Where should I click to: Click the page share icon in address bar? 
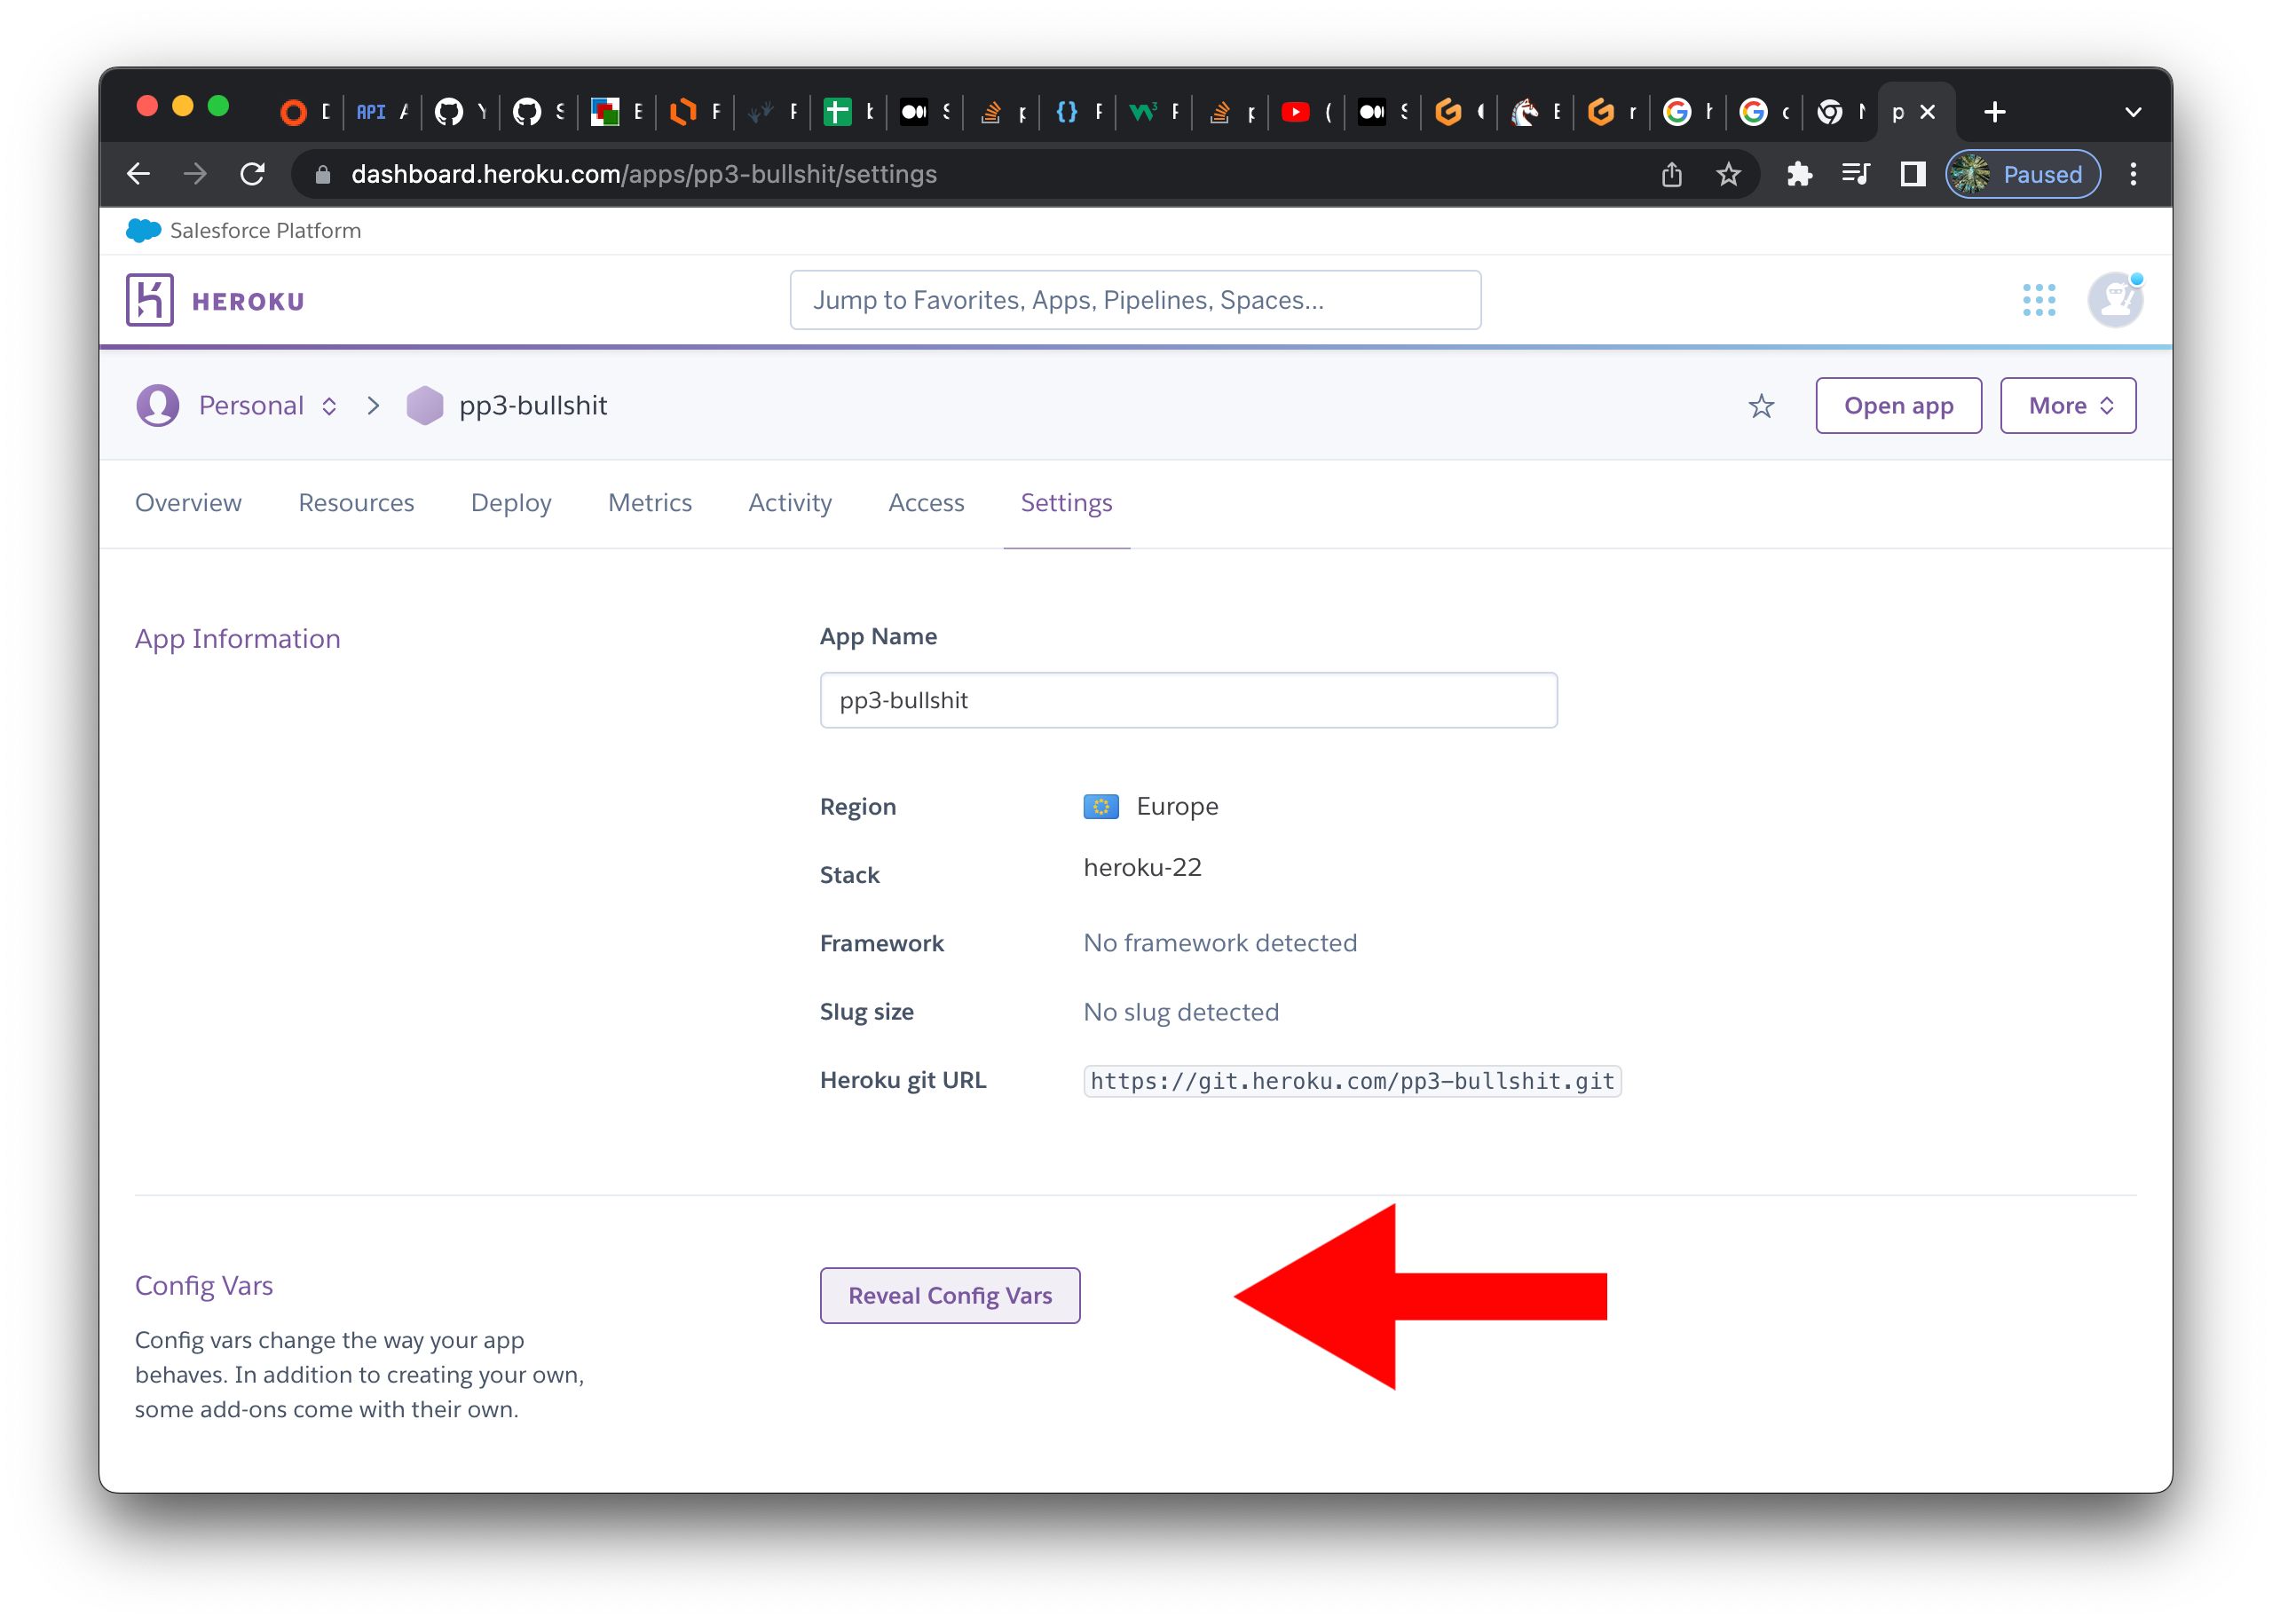click(1672, 175)
